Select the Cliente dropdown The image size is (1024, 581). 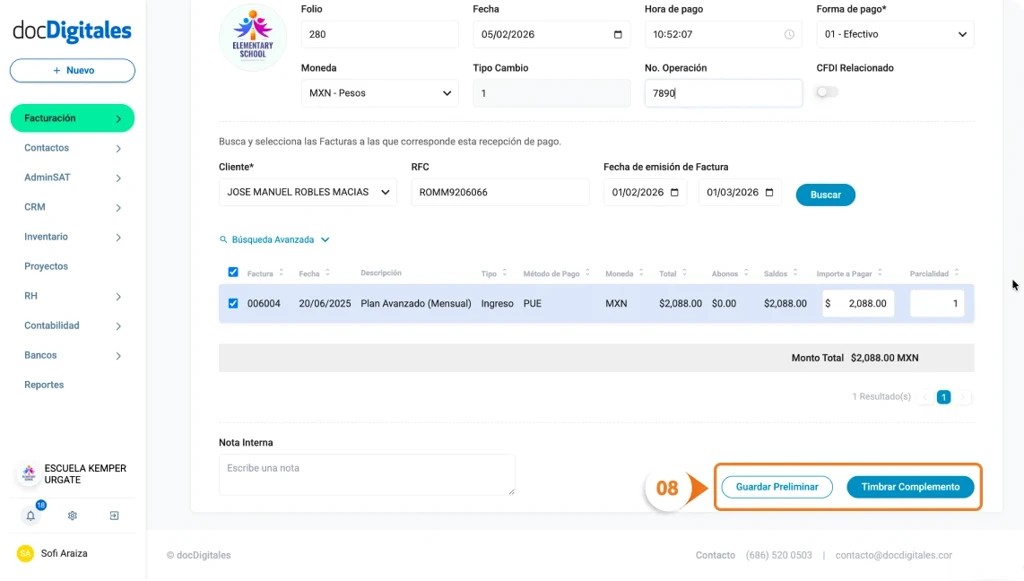[x=307, y=192]
